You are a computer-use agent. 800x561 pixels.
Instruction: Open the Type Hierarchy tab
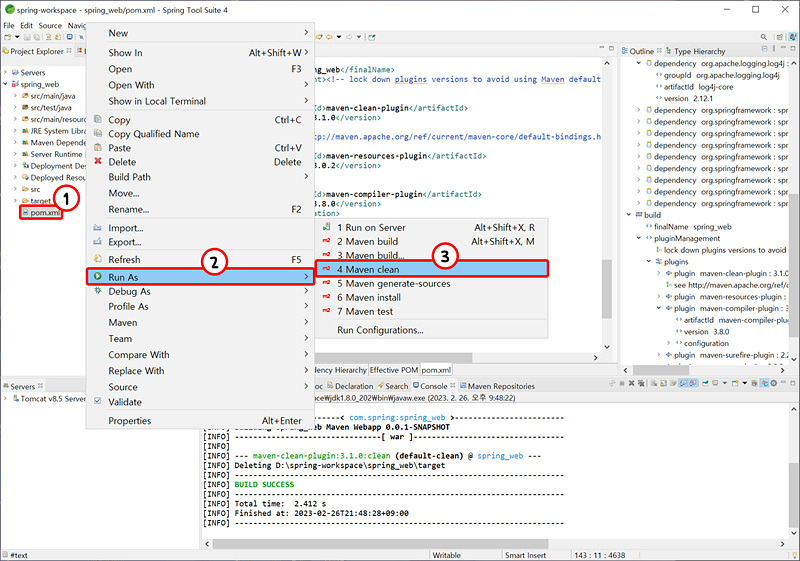(x=695, y=51)
